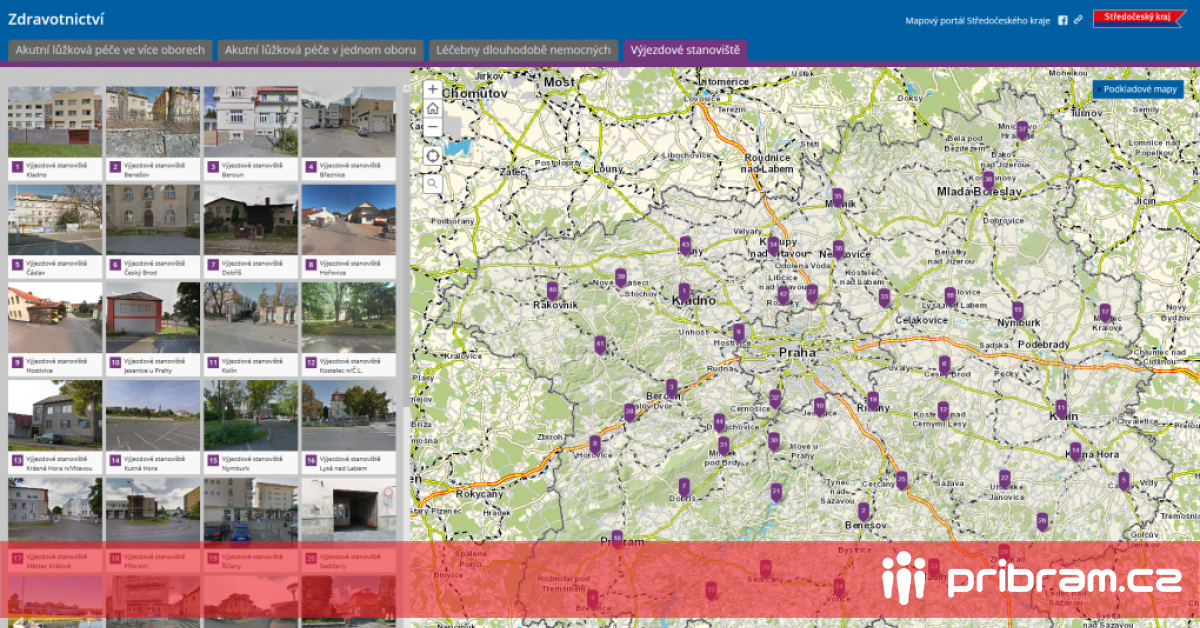Click the Středočeský kraj logo
This screenshot has width=1200, height=628.
pos(1139,17)
